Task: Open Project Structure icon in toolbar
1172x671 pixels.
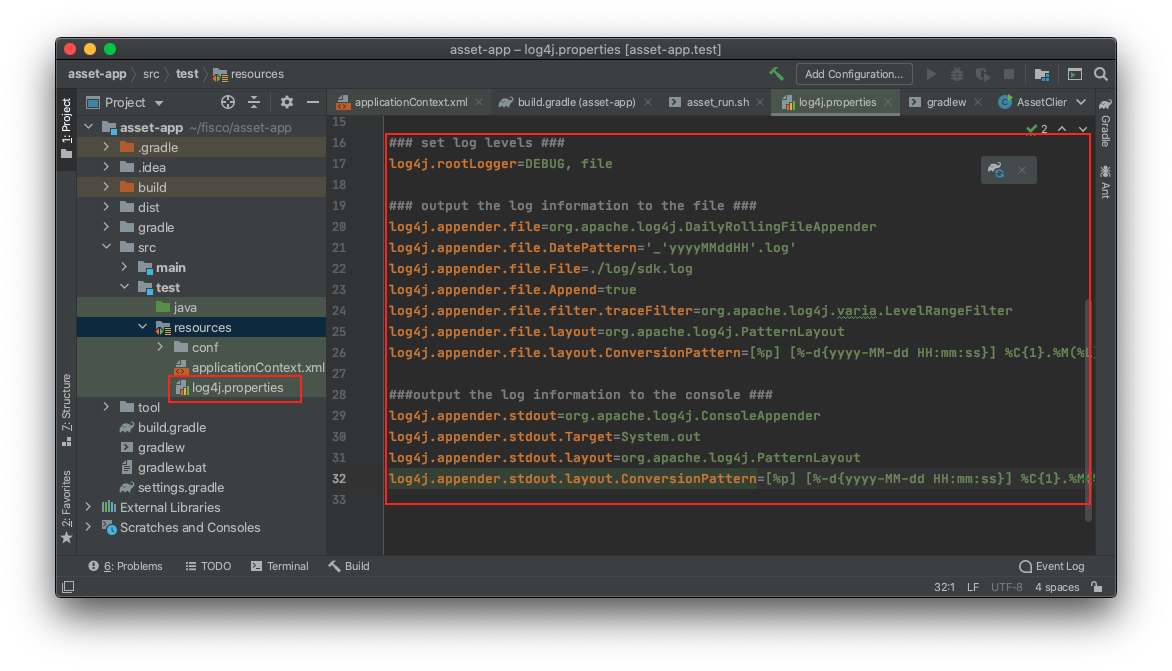Action: 1041,74
